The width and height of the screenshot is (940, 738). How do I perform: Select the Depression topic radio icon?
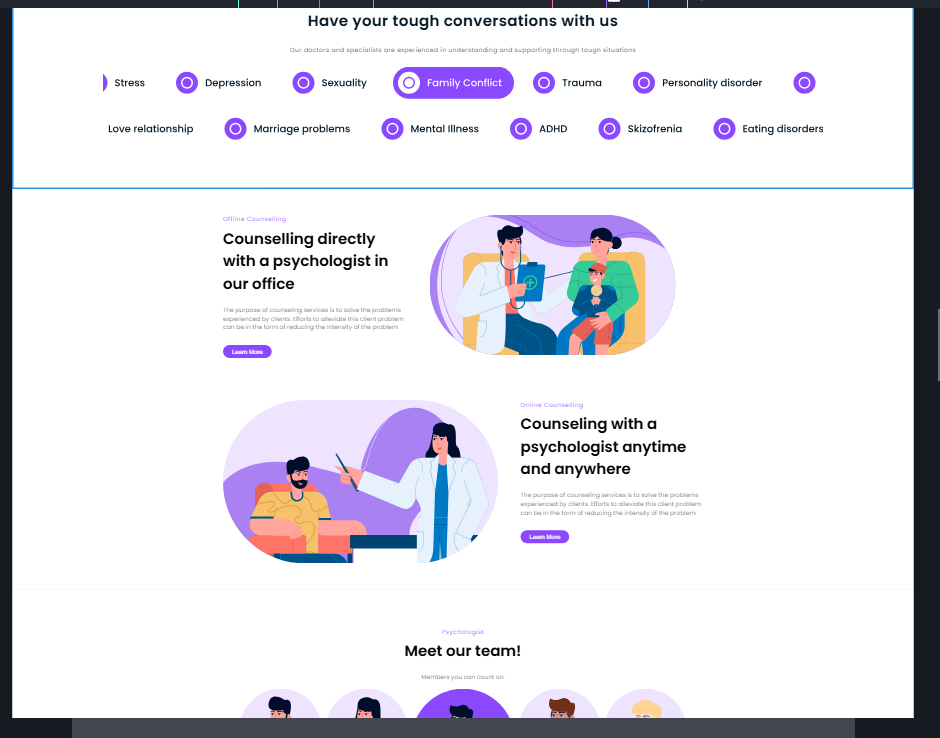coord(186,83)
